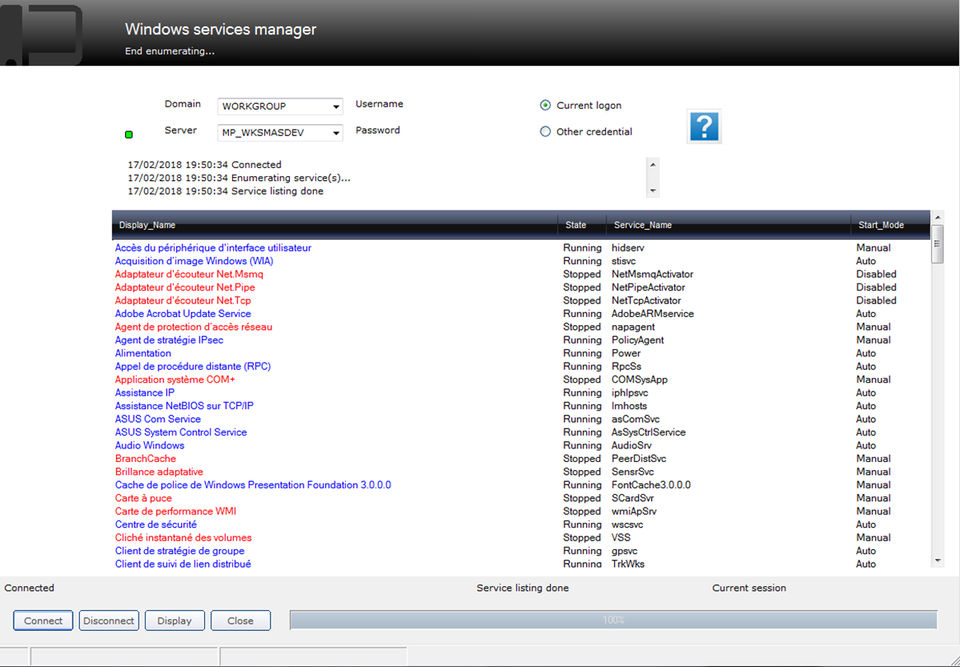Sort by Start_Mode column header
This screenshot has width=960, height=667.
890,225
